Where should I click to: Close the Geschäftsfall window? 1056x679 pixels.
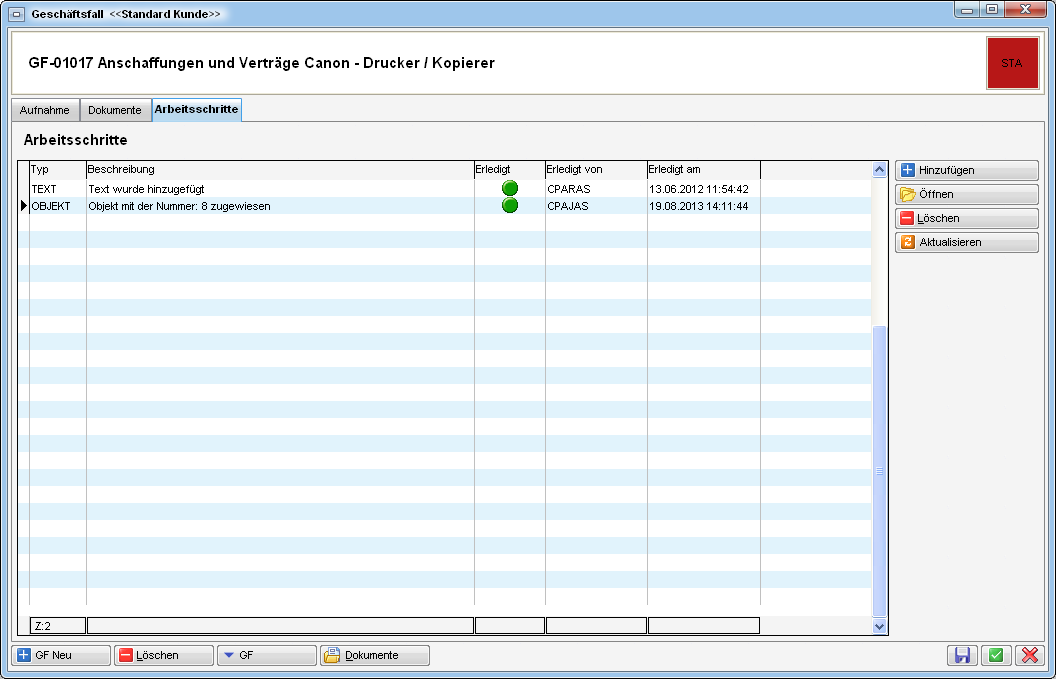pyautogui.click(x=1026, y=10)
